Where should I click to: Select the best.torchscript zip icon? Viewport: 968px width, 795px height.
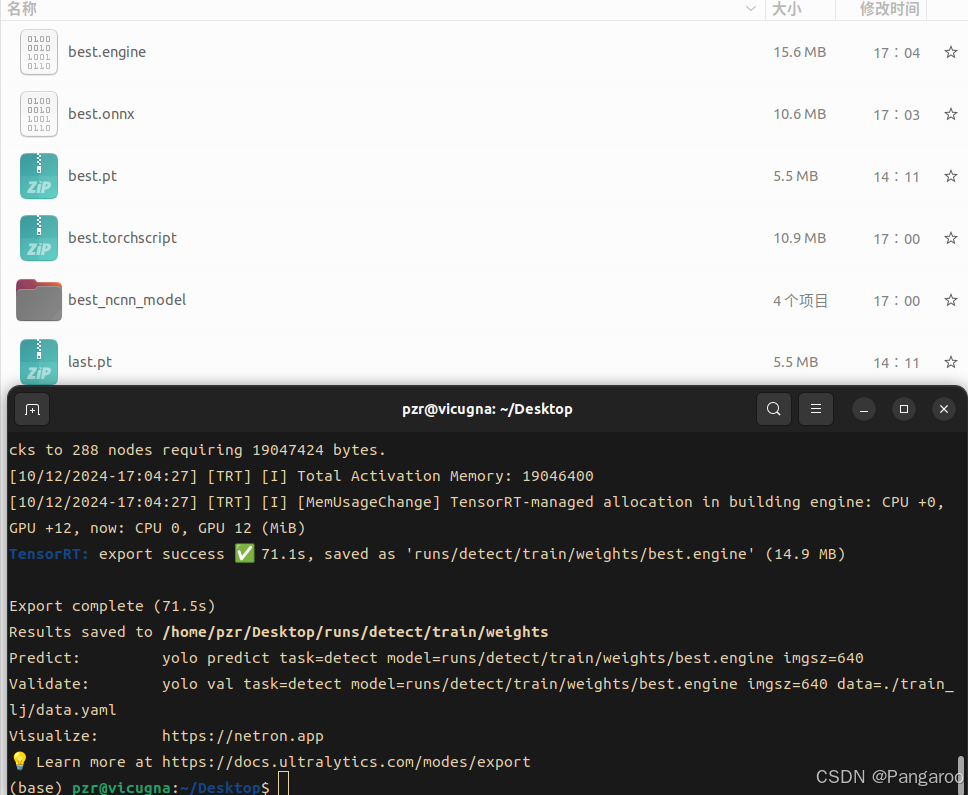pyautogui.click(x=39, y=238)
